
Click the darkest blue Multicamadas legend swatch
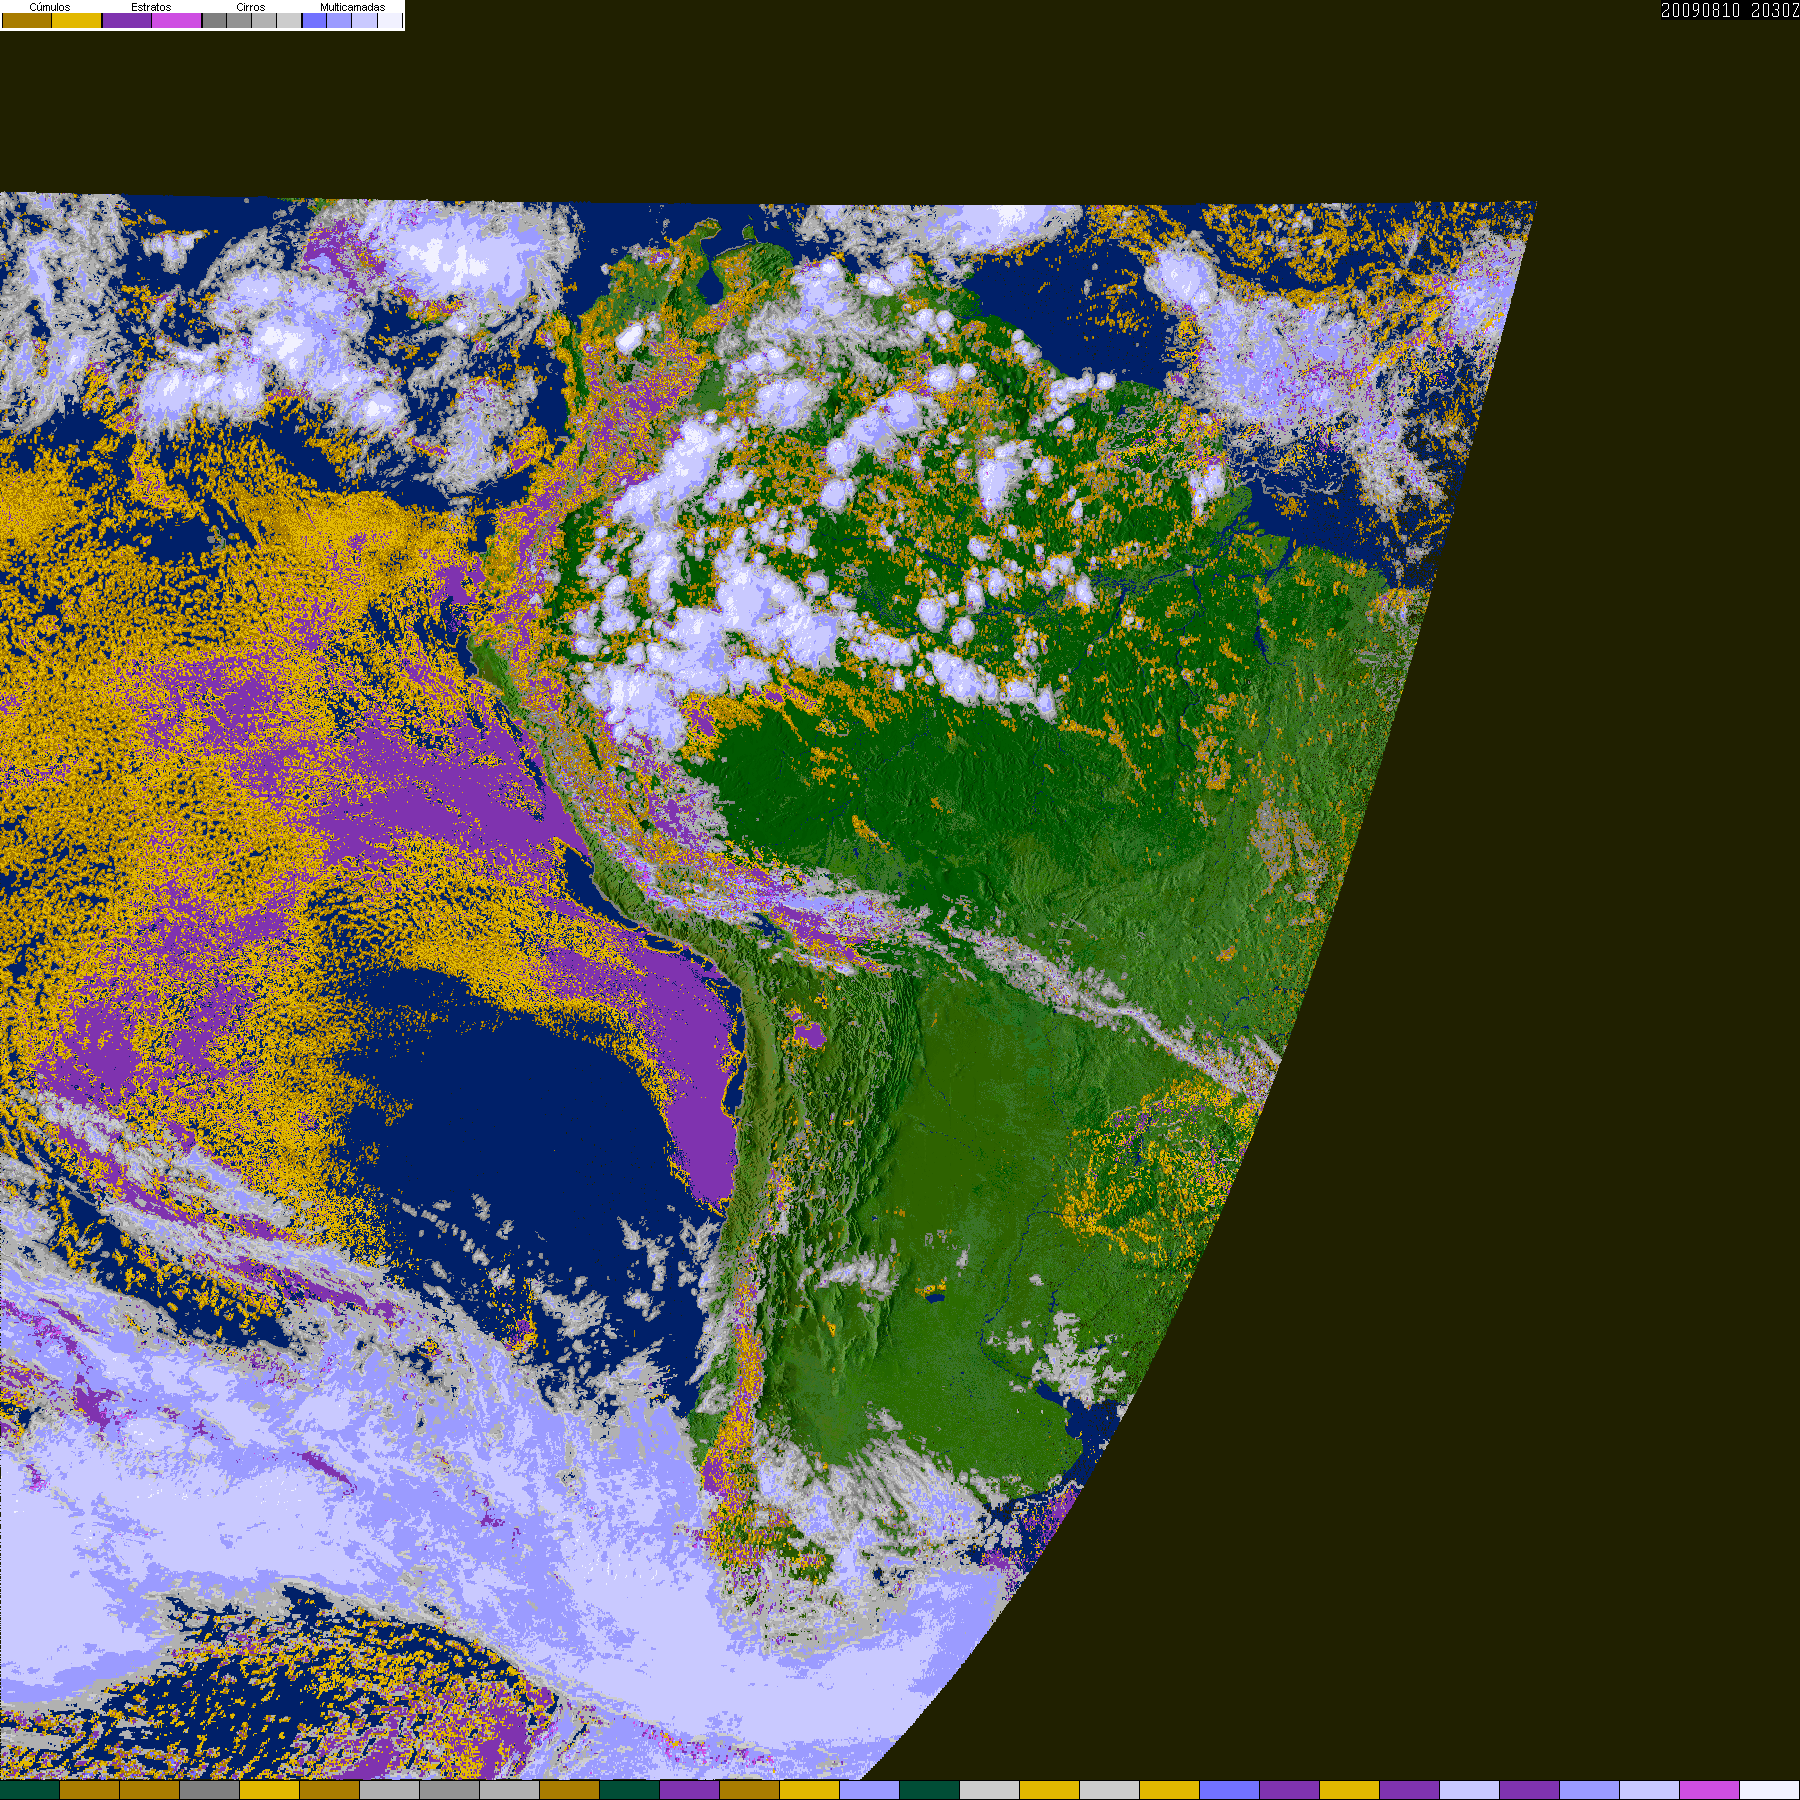315,20
